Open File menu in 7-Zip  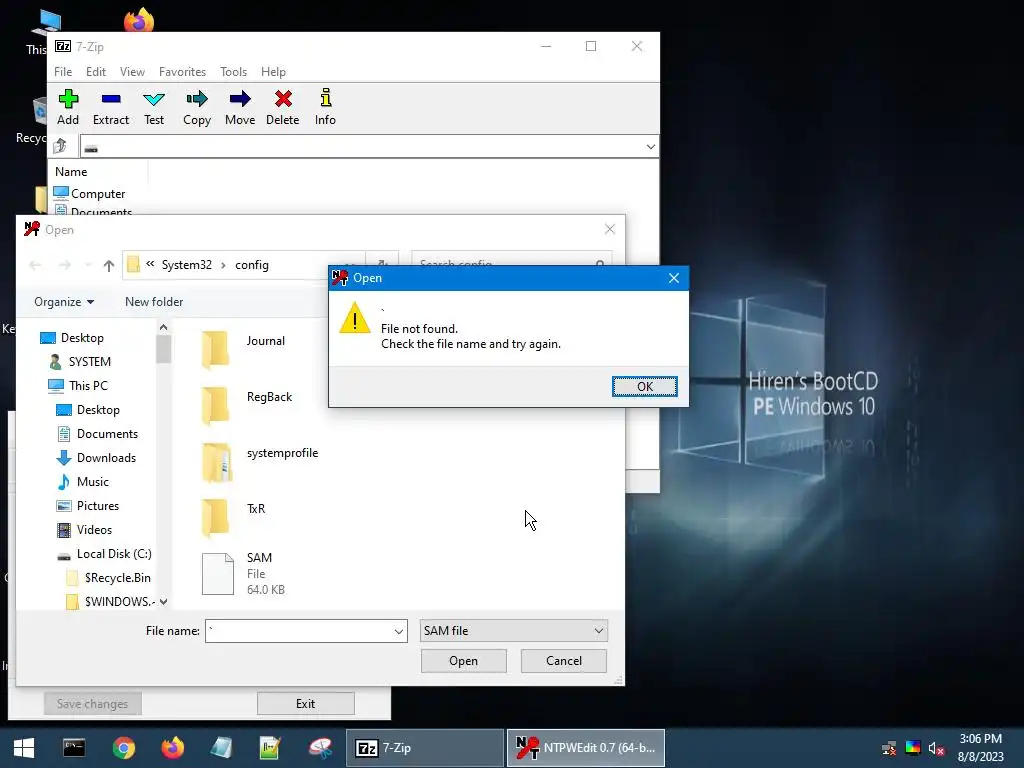(63, 72)
